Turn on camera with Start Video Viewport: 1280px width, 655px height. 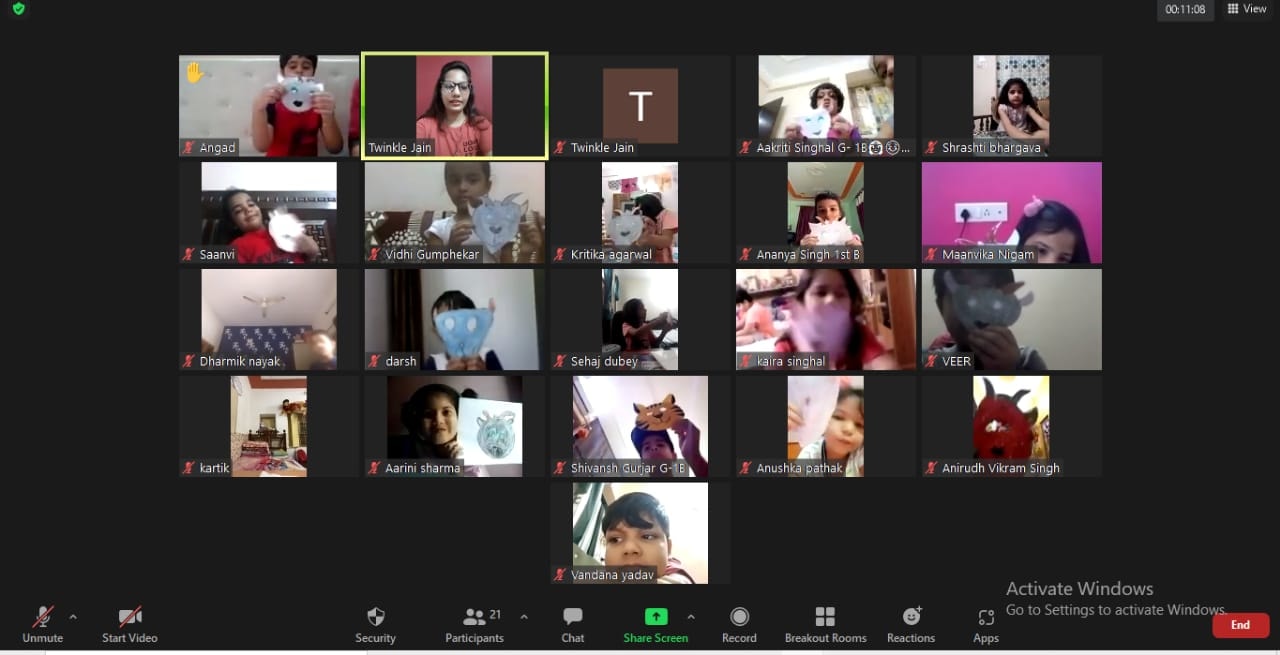(130, 624)
